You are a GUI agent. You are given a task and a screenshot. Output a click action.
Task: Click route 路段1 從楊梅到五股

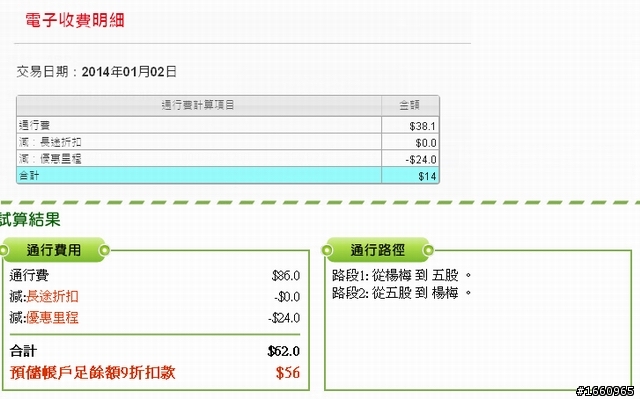coord(402,275)
